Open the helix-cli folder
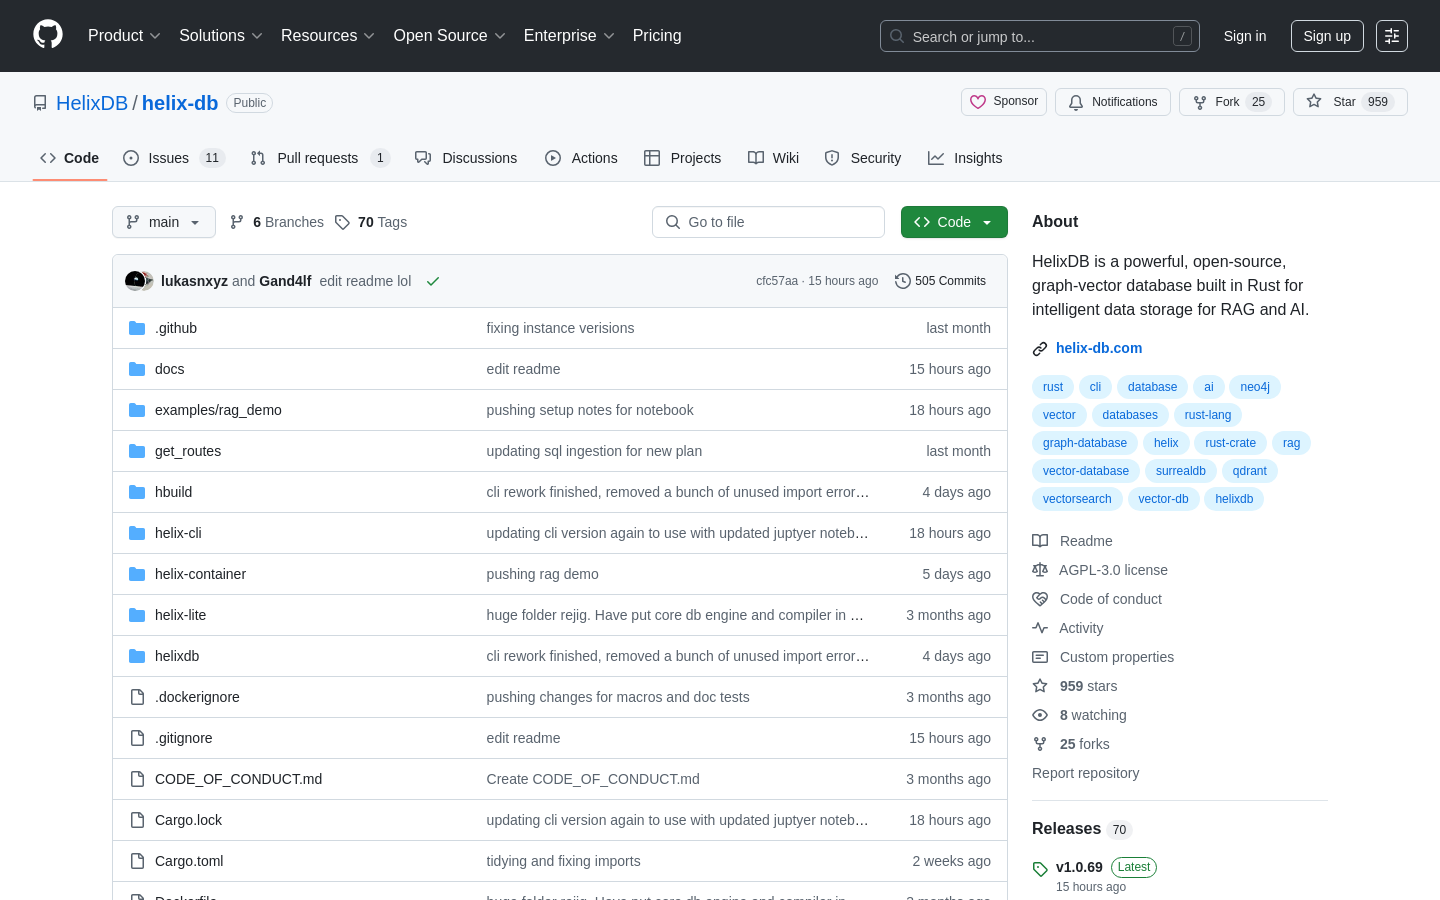 point(178,533)
